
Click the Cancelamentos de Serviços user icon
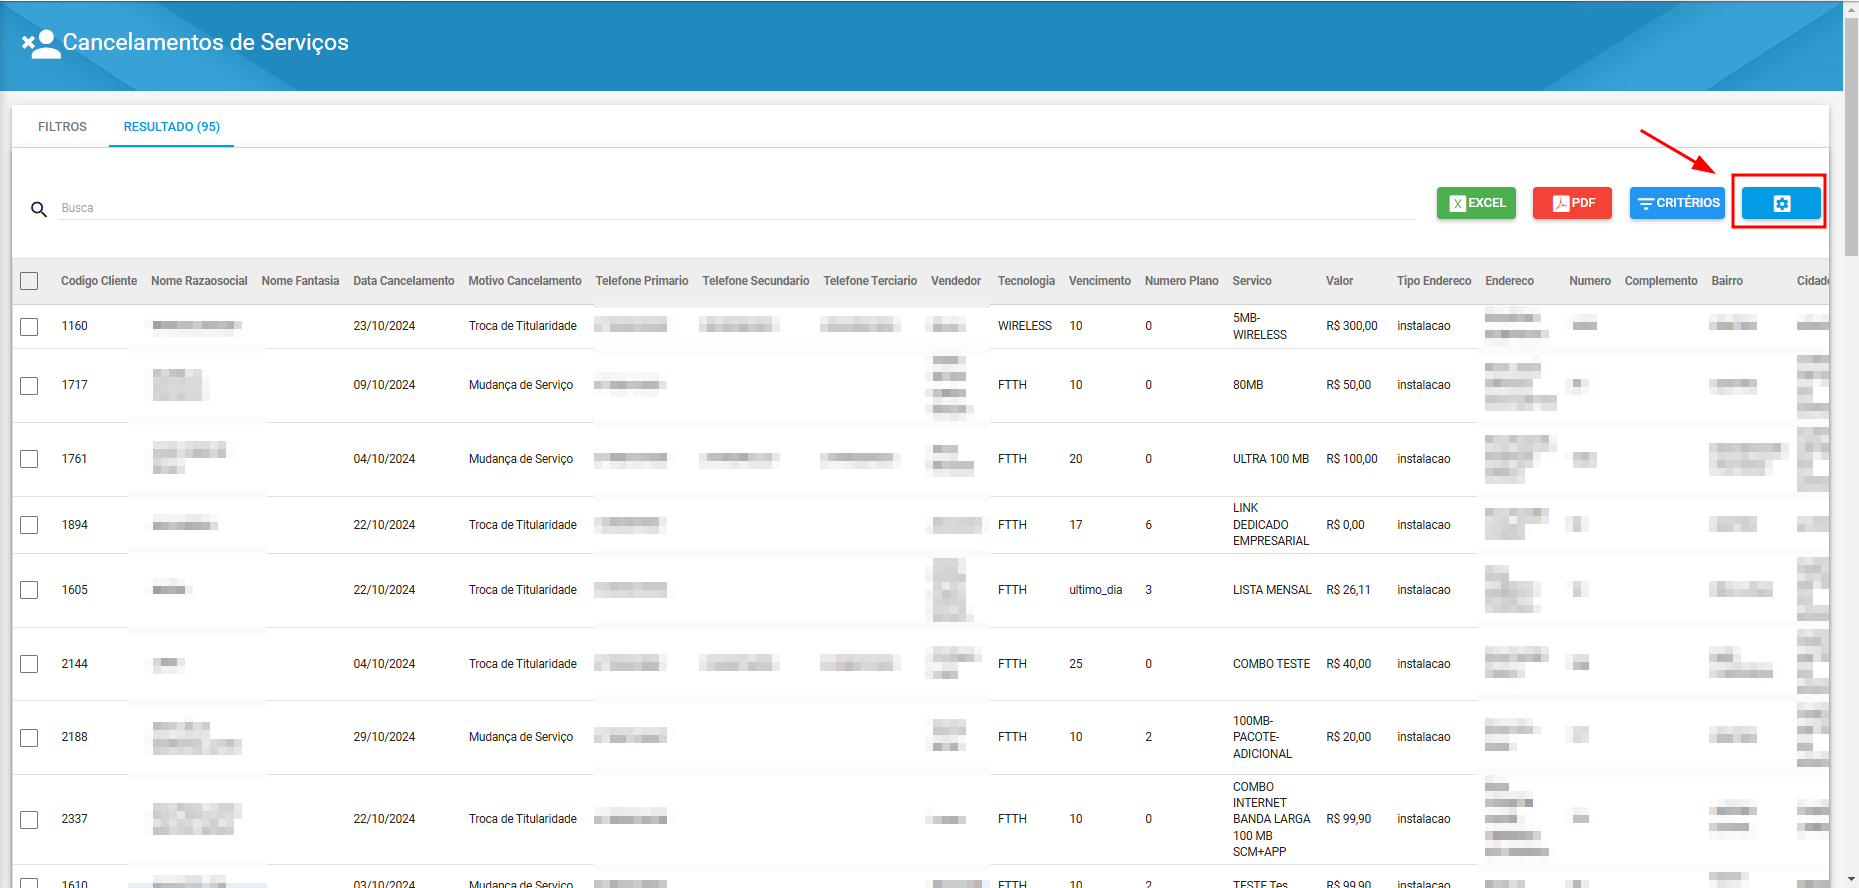tap(41, 43)
